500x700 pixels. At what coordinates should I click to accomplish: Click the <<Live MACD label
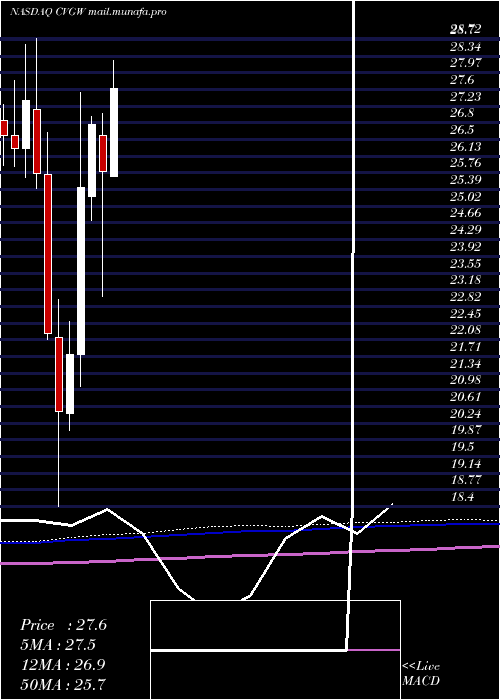(421, 674)
